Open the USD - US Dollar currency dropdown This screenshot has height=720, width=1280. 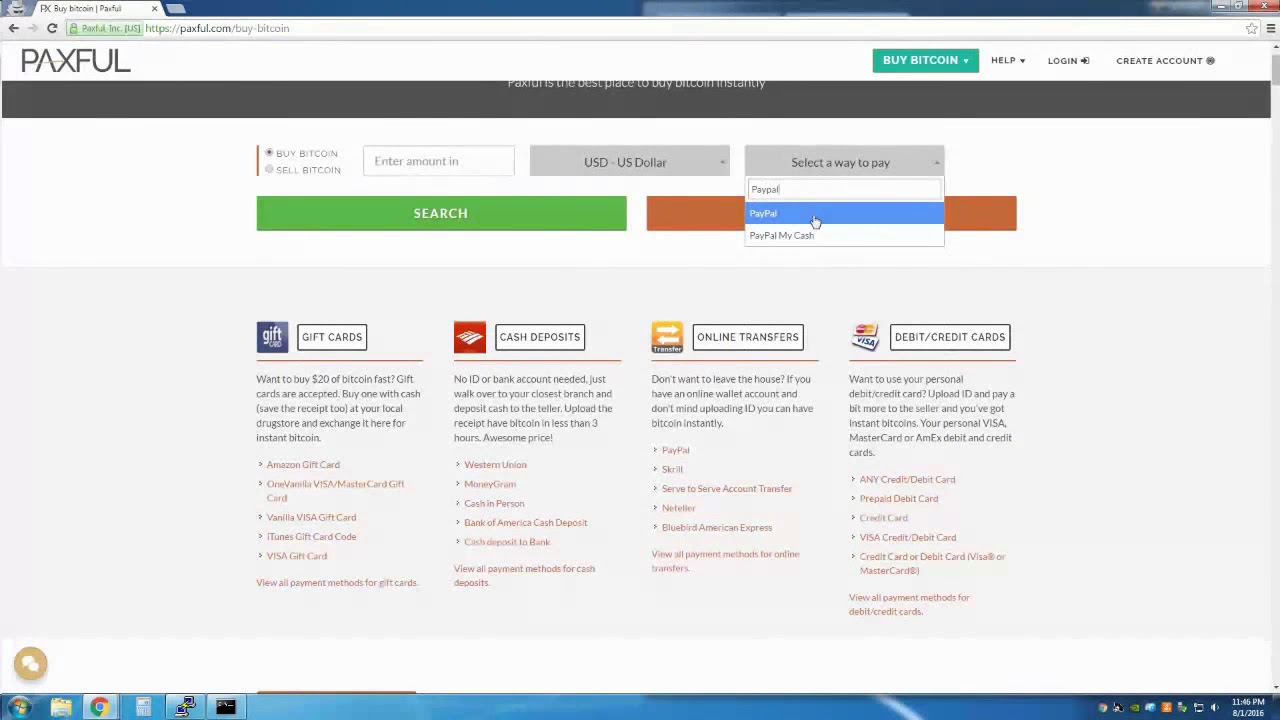point(630,162)
